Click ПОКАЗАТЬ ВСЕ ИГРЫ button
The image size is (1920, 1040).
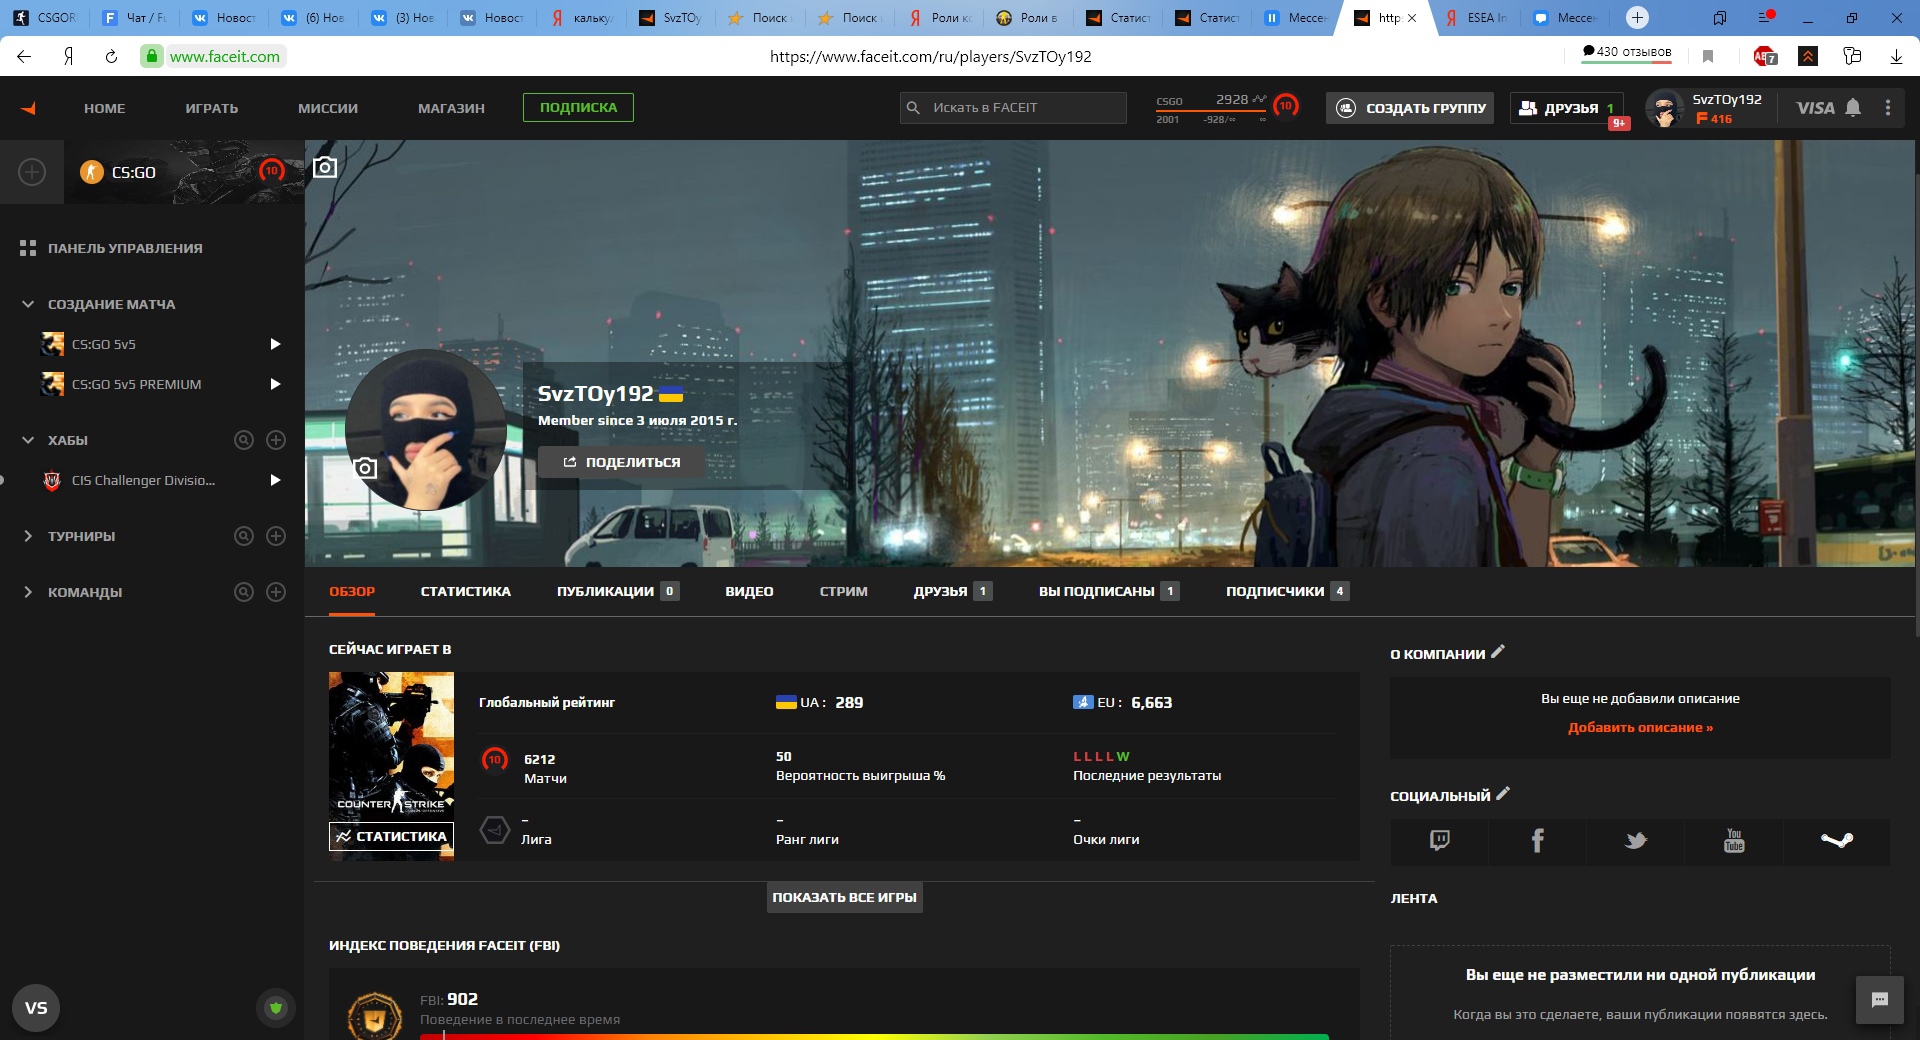point(845,897)
